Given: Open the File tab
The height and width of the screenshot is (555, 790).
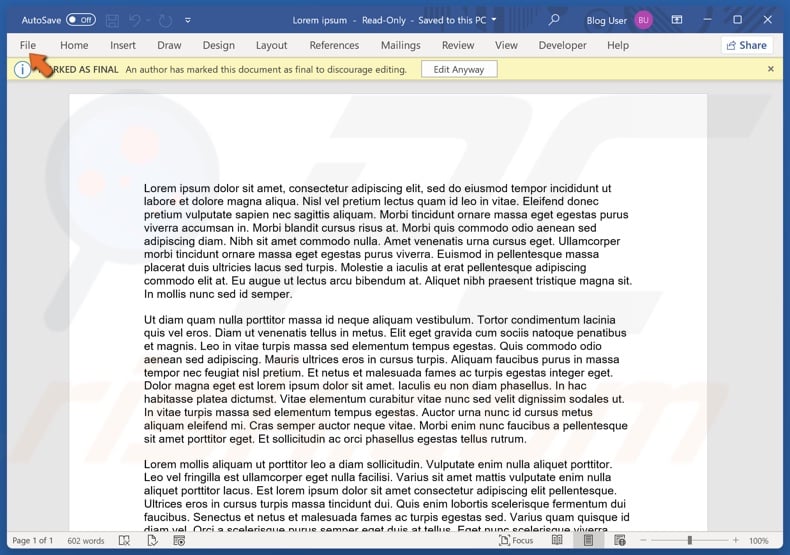Looking at the screenshot, I should click(28, 45).
